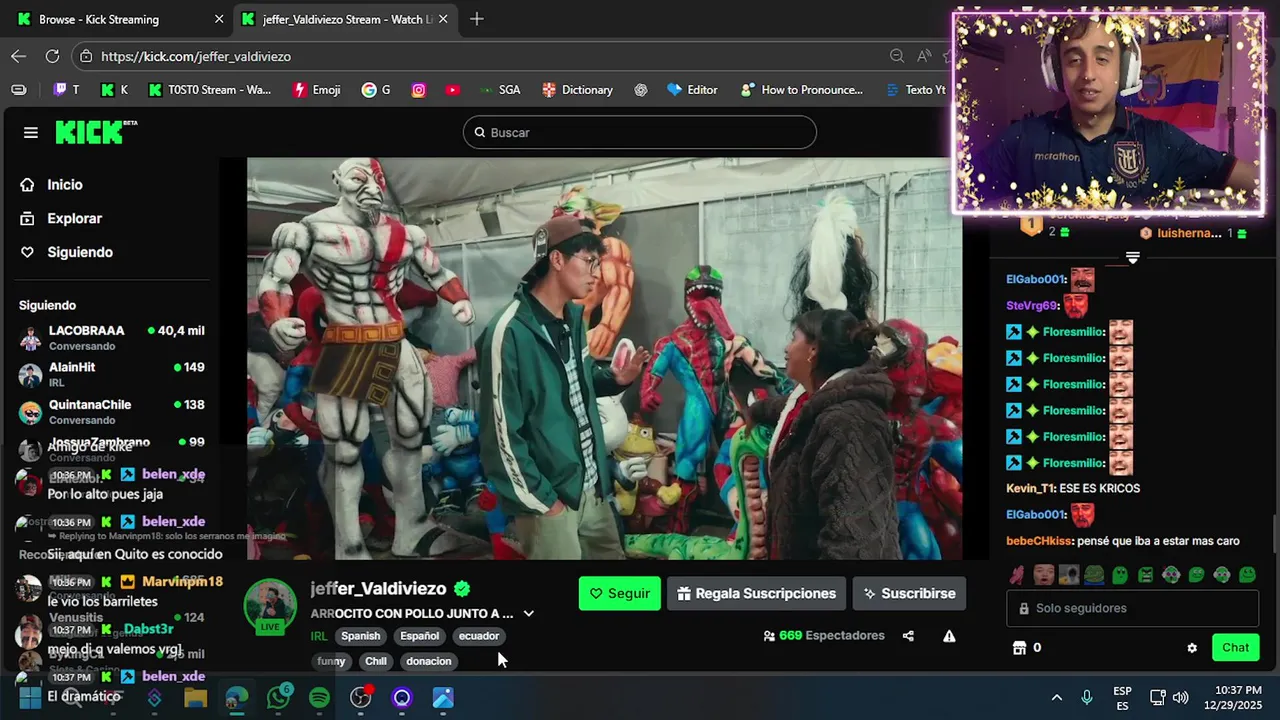Switch to Browse - Kick Streaming tab
The height and width of the screenshot is (720, 1280).
tap(116, 19)
